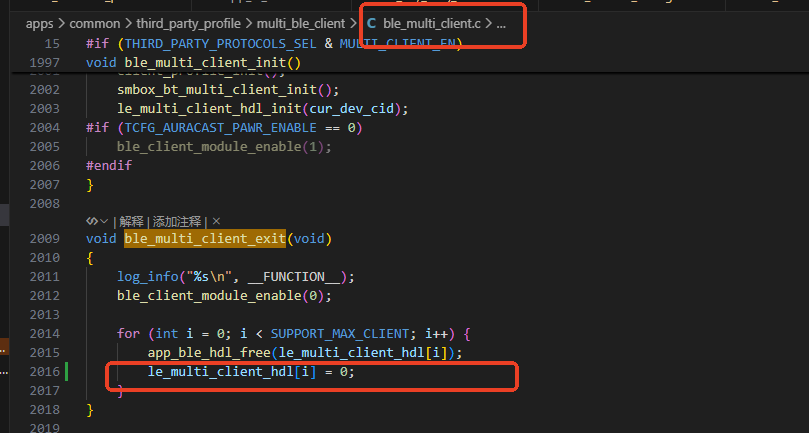This screenshot has height=433, width=809.
Task: Click line number 15 in the sticky header
Action: [x=52, y=43]
